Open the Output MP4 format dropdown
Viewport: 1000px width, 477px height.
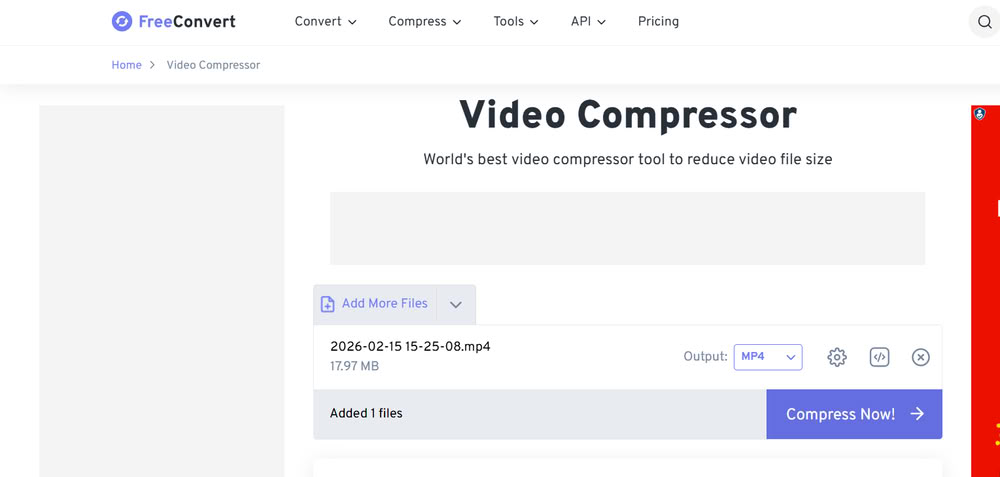tap(767, 357)
